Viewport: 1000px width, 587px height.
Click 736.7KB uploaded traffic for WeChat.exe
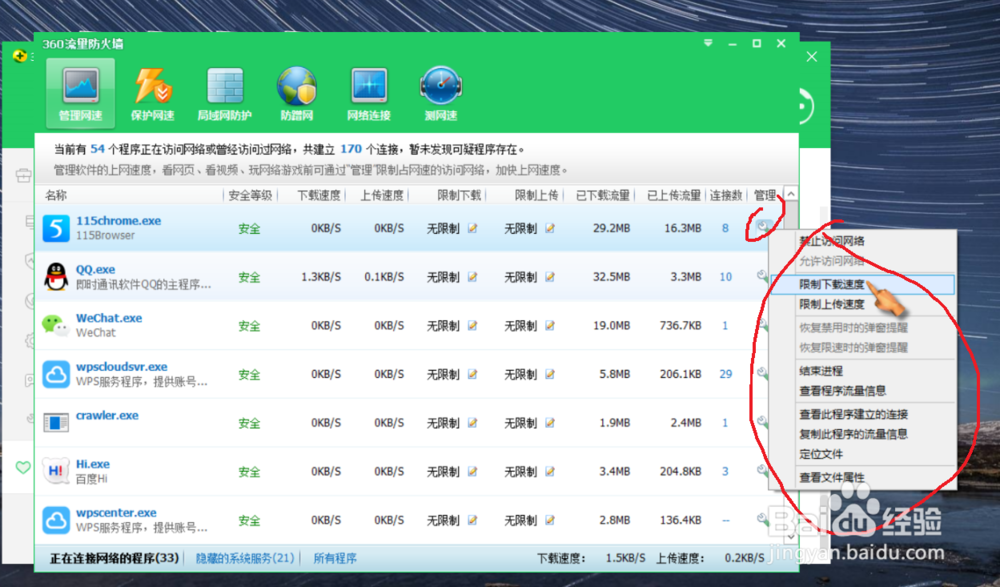(680, 325)
